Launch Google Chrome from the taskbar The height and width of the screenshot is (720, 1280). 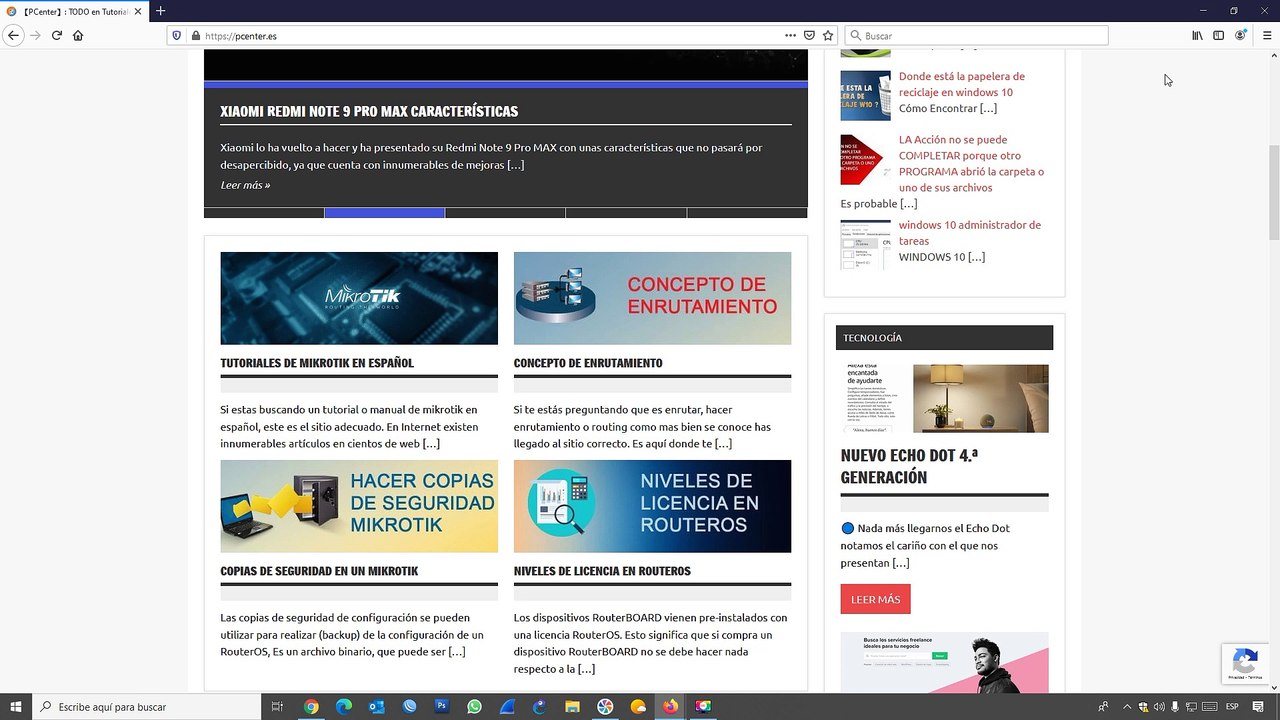311,707
